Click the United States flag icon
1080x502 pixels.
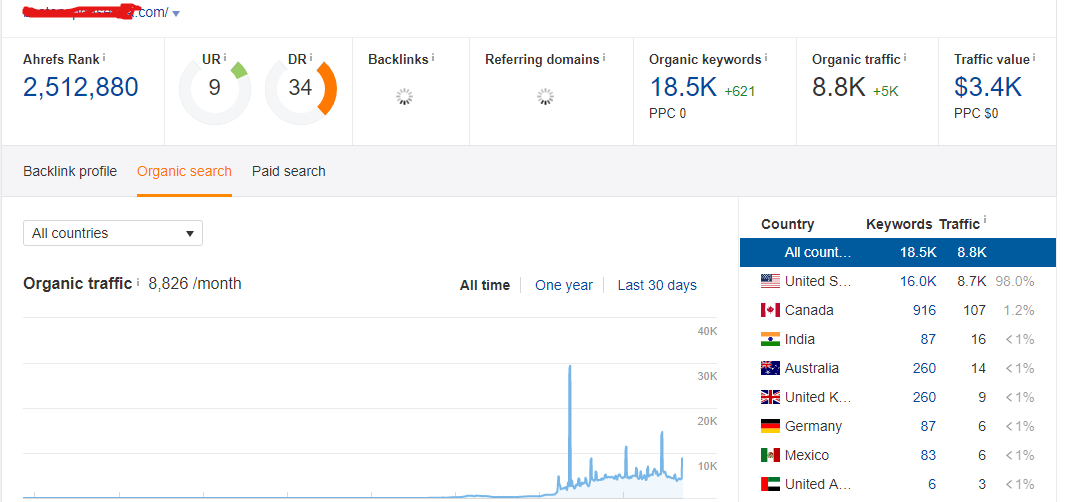coord(770,281)
